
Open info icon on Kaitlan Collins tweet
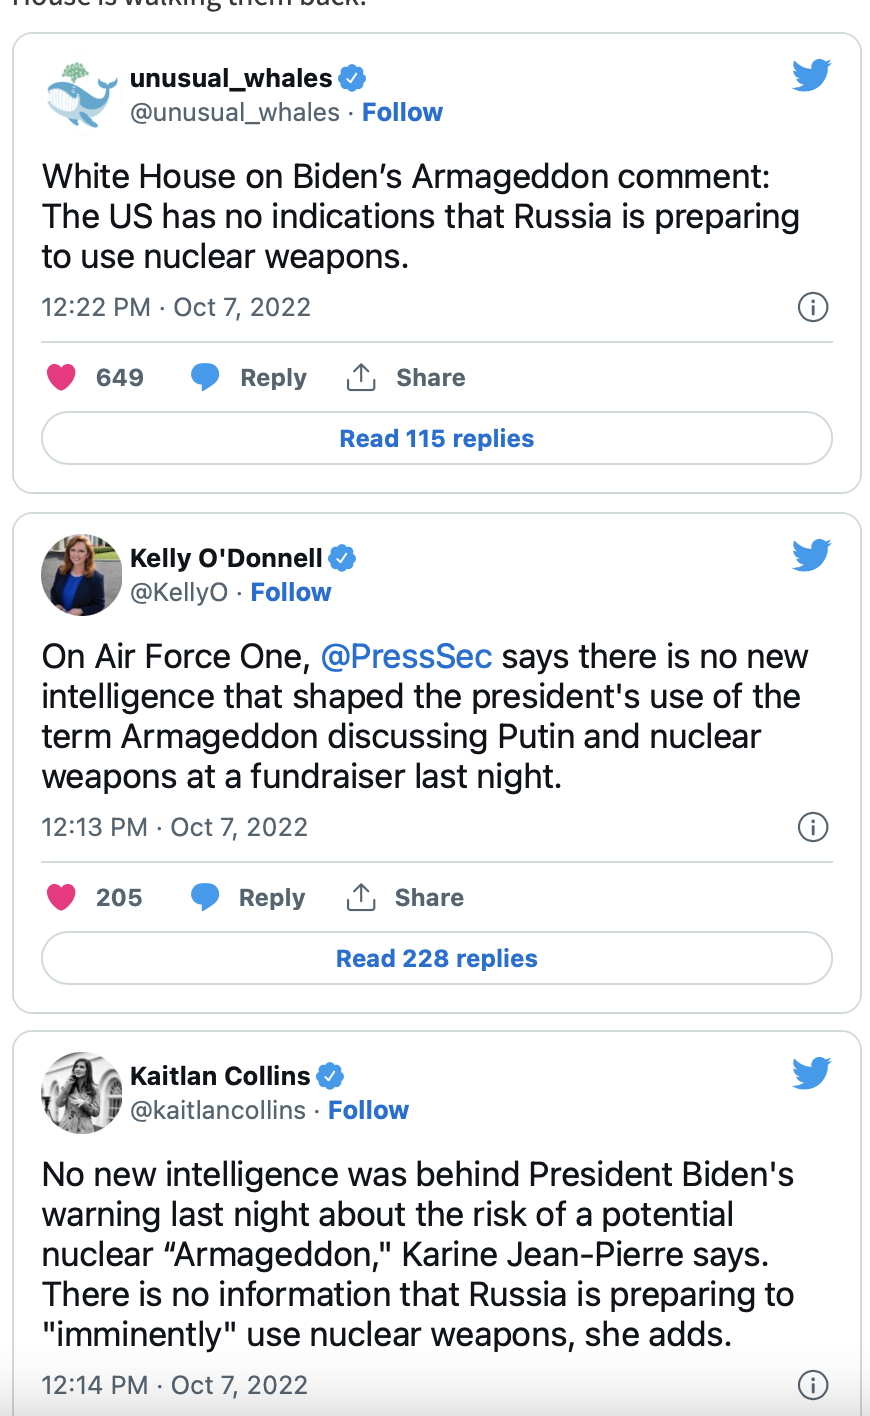813,1385
